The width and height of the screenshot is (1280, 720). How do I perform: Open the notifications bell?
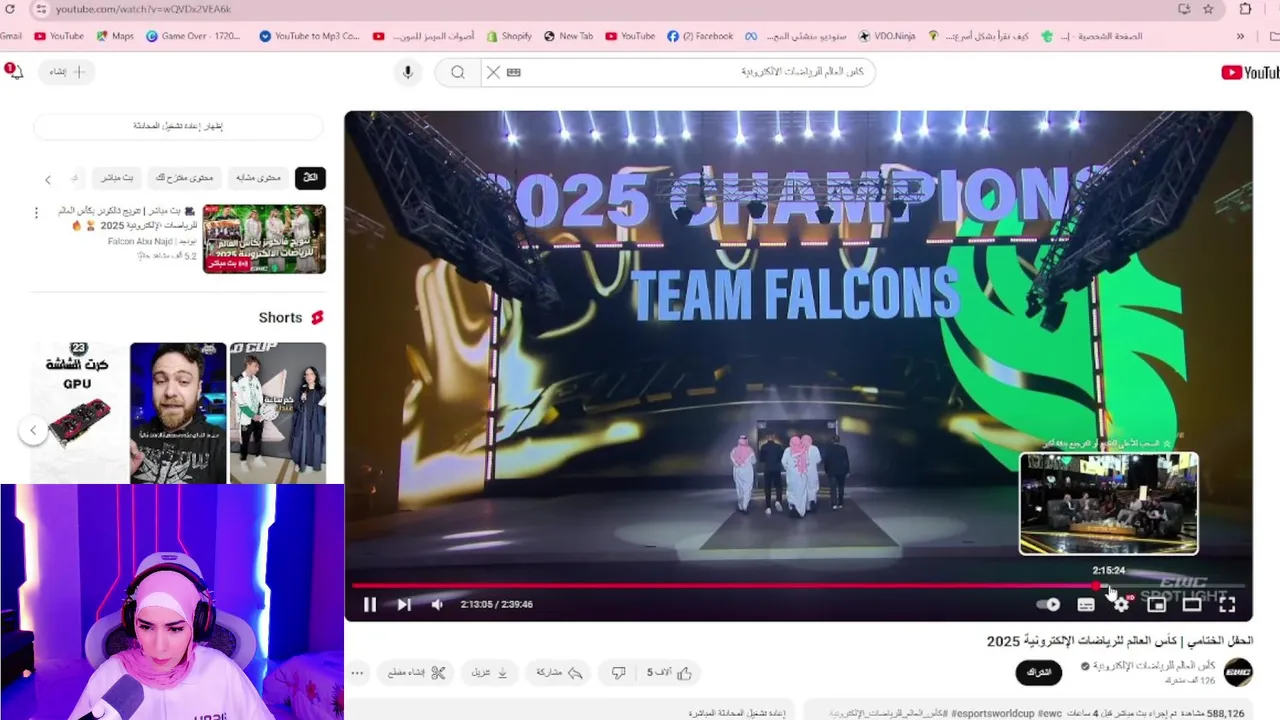(x=14, y=72)
